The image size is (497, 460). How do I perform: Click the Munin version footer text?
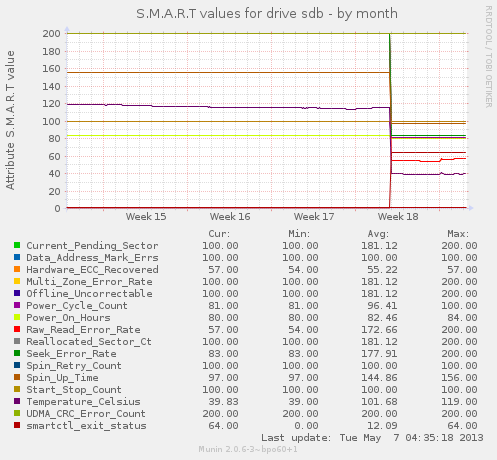248,449
